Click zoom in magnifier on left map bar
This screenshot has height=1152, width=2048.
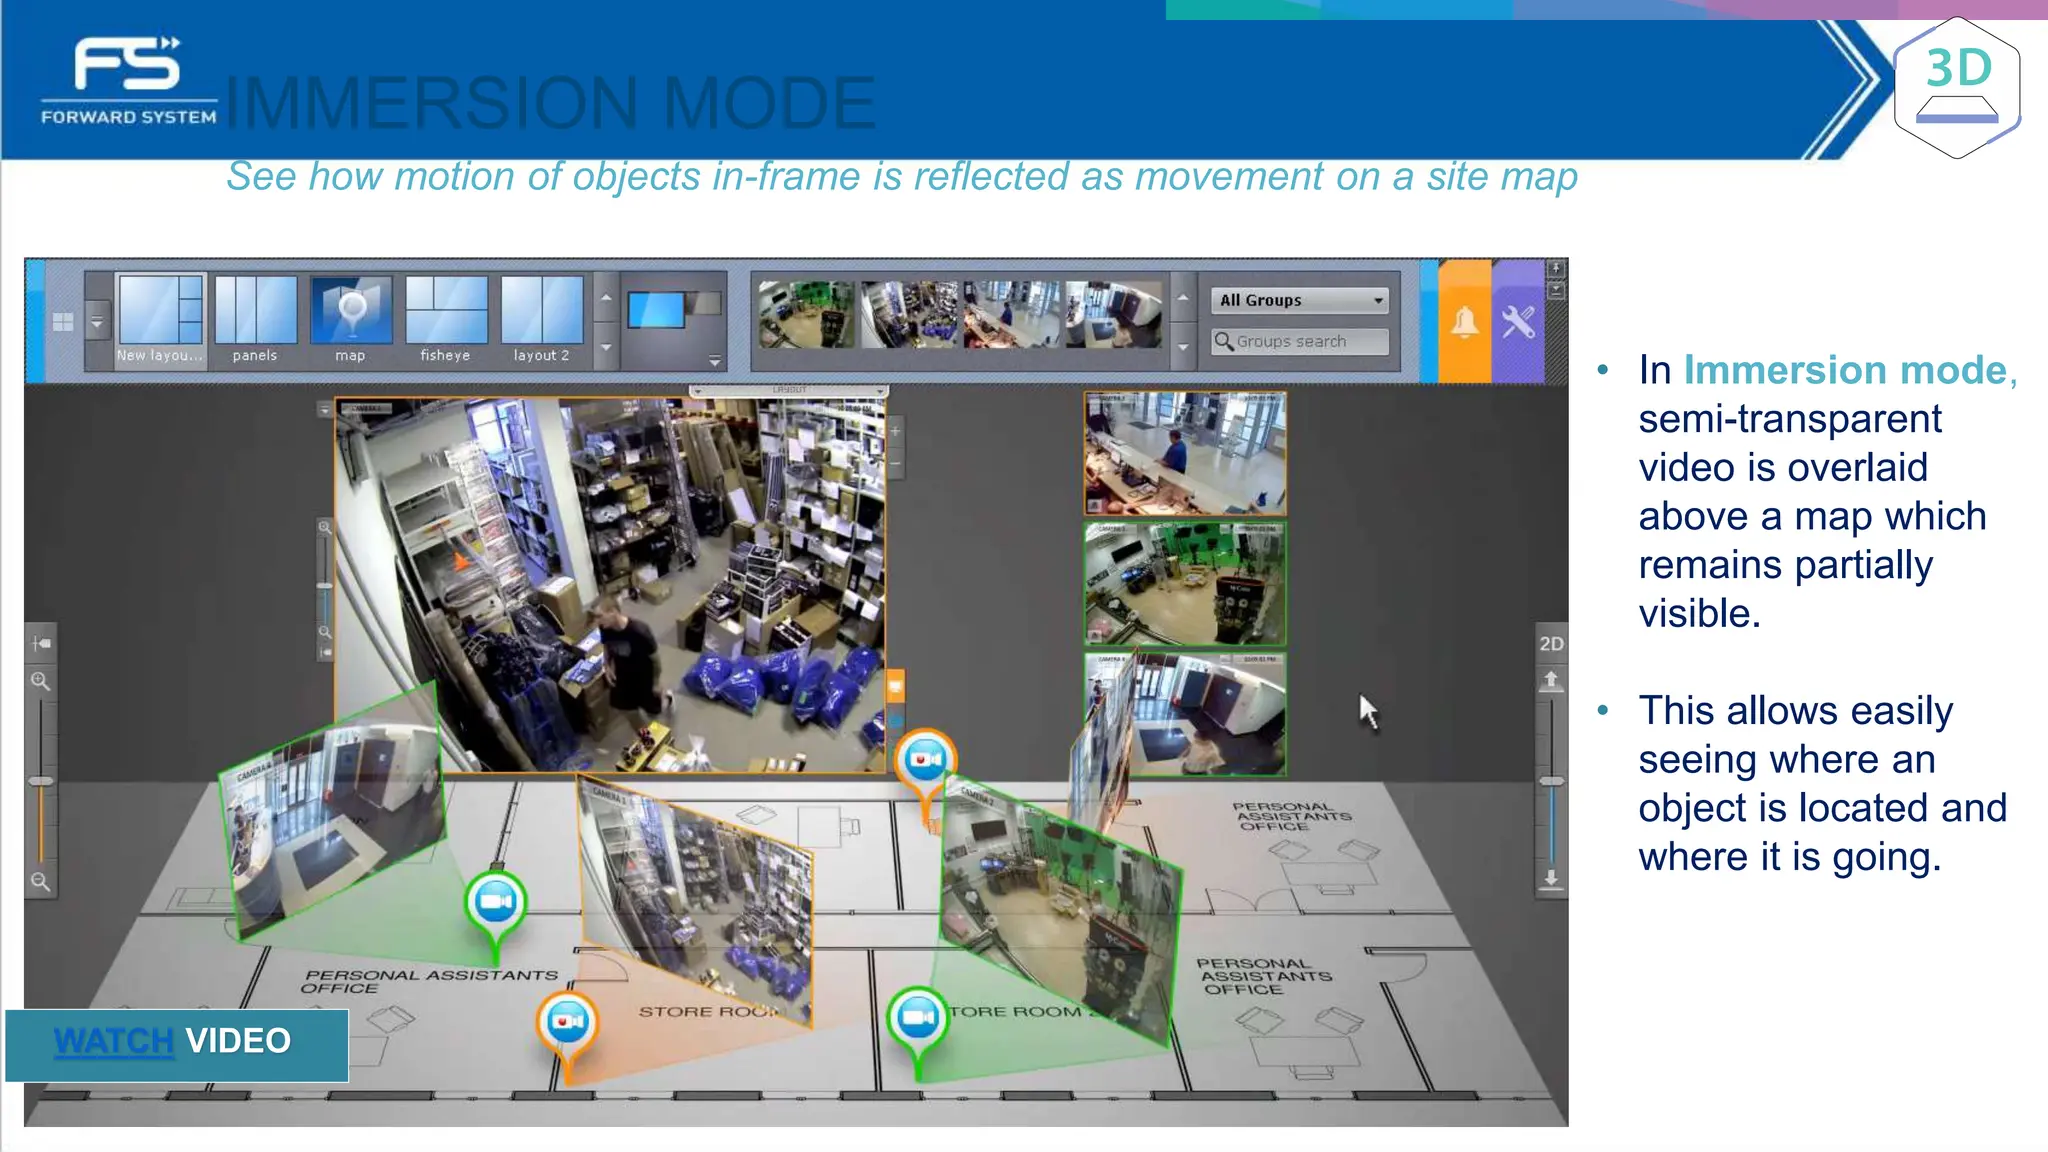pos(40,681)
